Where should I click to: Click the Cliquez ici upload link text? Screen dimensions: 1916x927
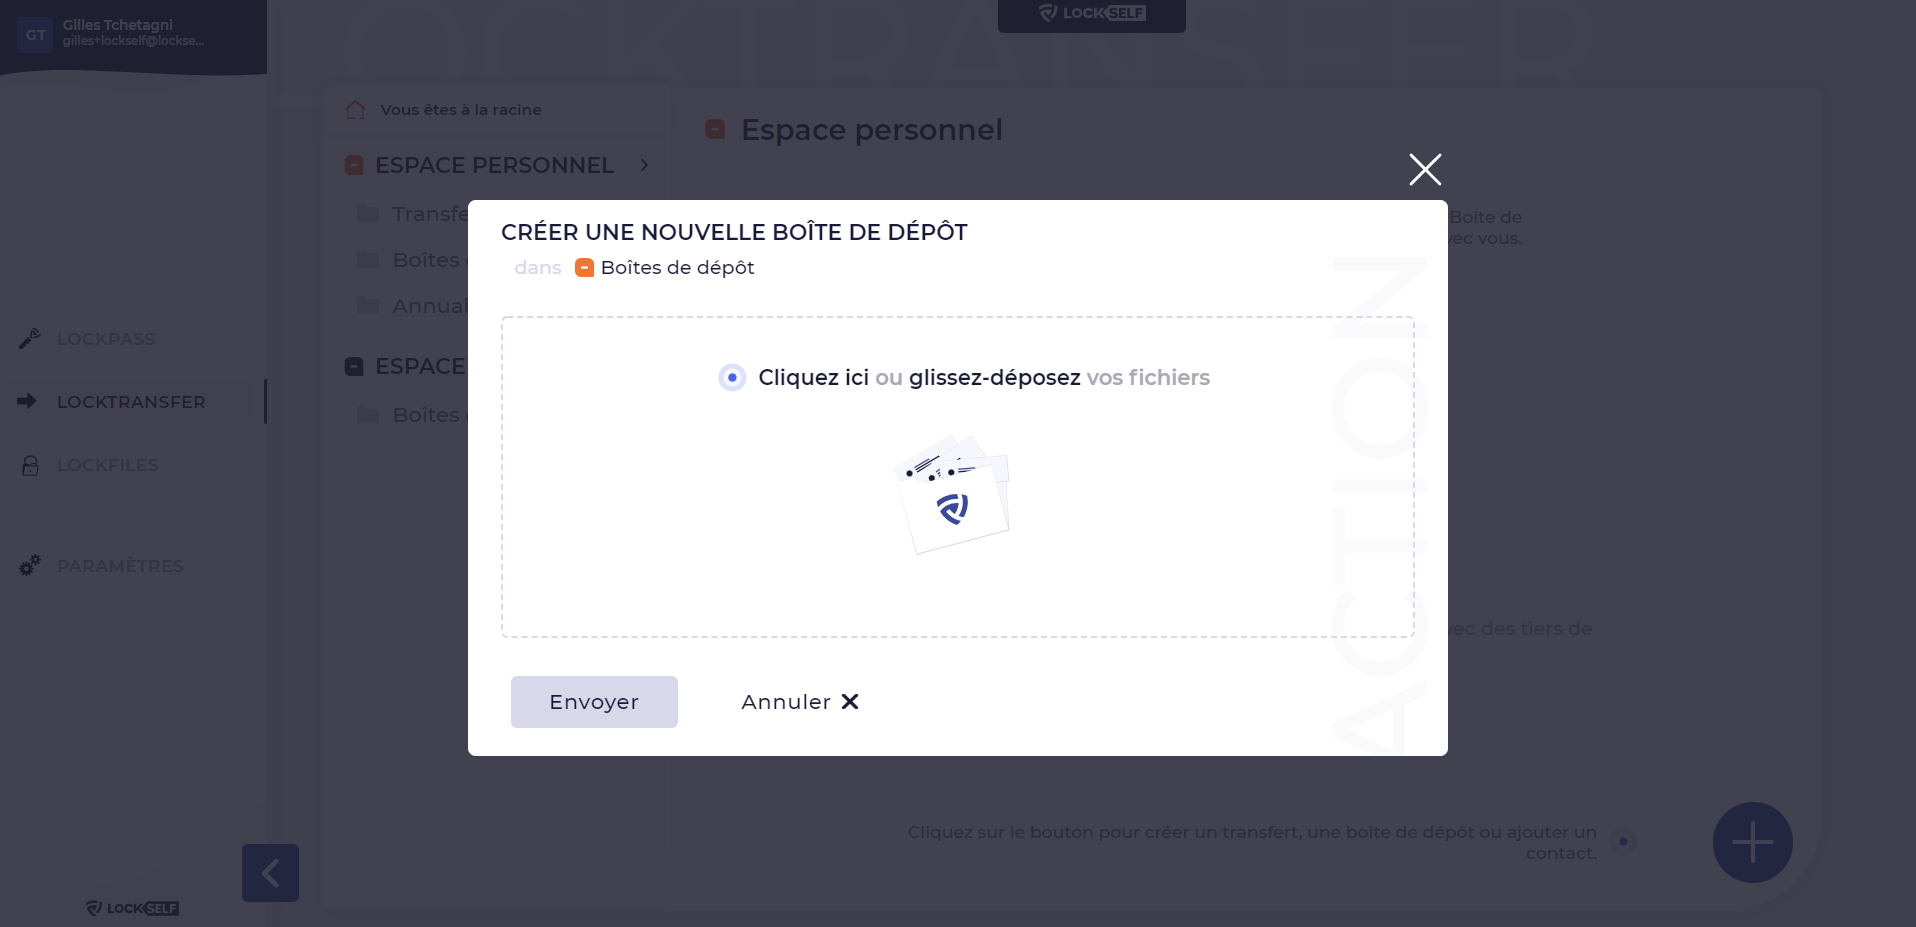(813, 378)
